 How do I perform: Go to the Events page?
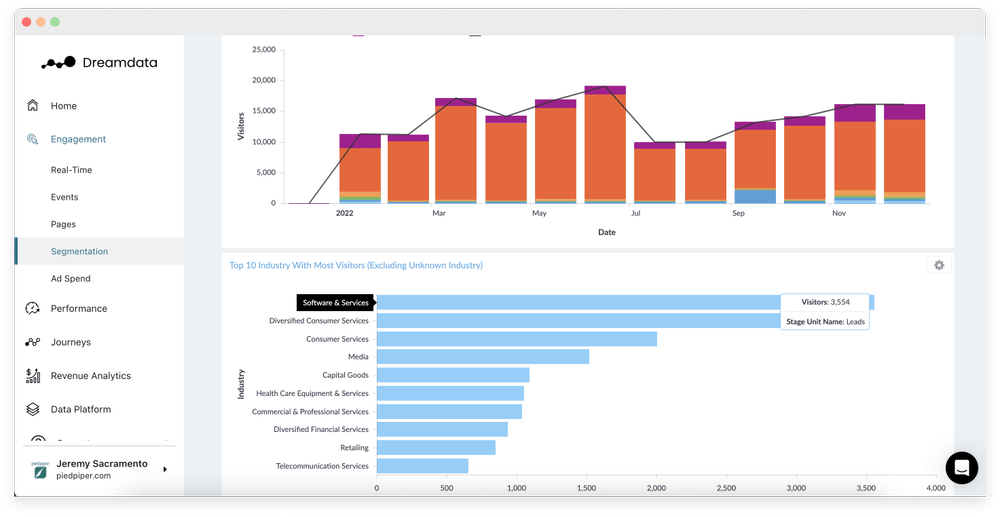pyautogui.click(x=64, y=197)
